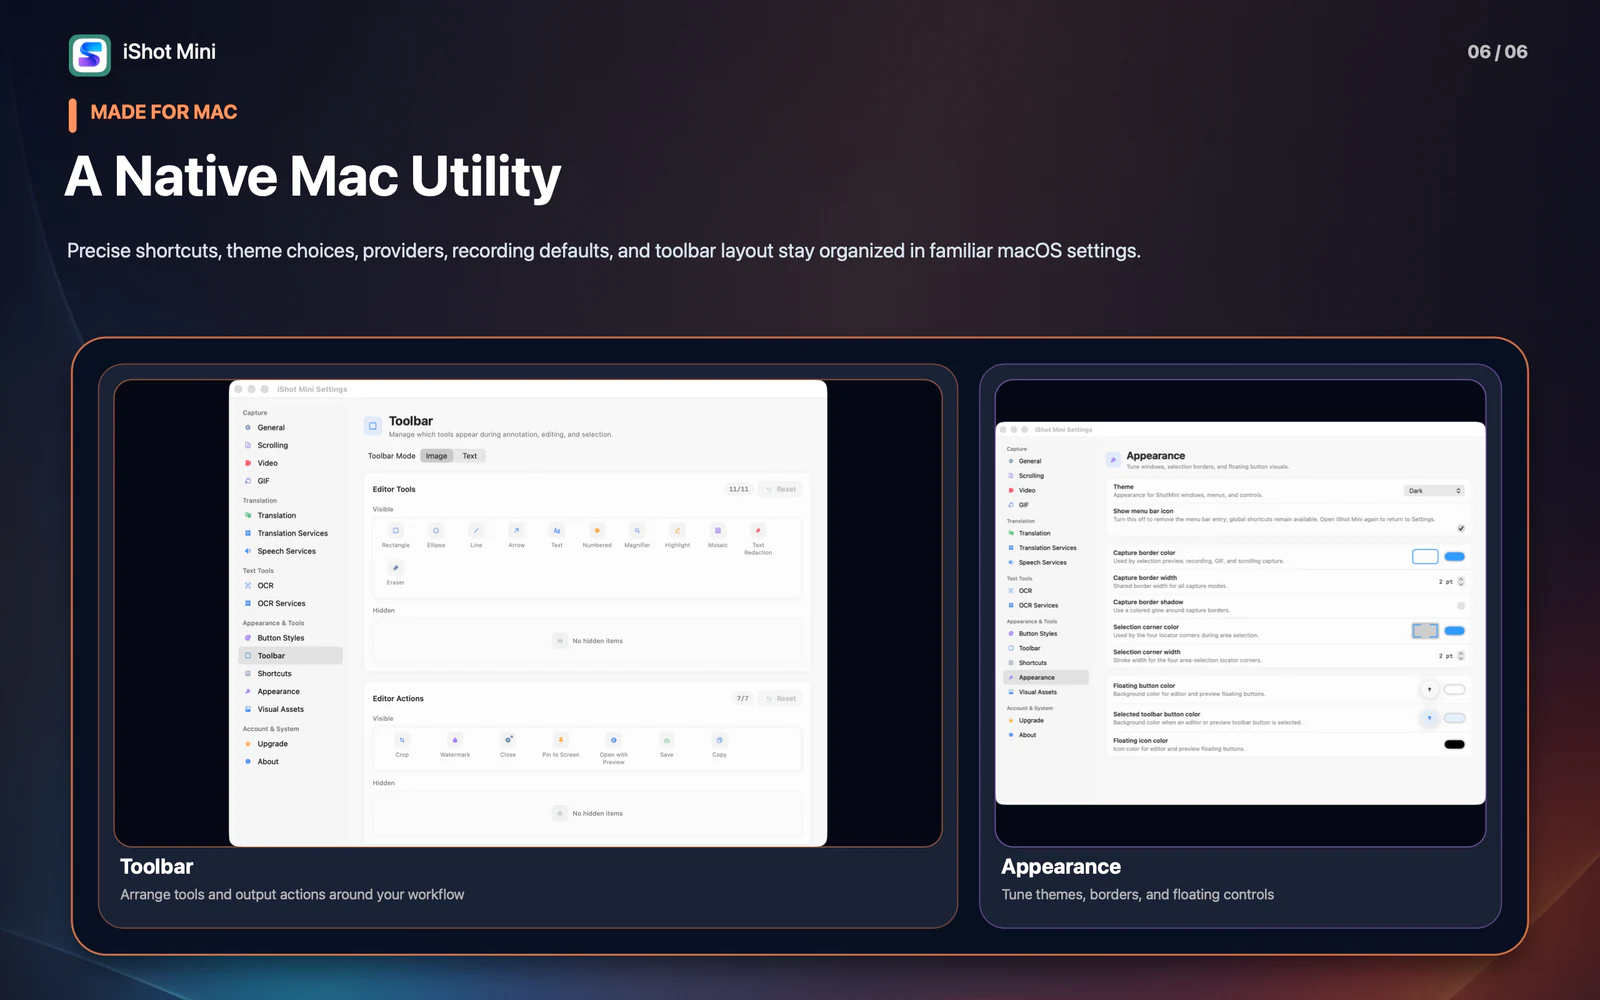This screenshot has height=1000, width=1600.
Task: Open Appearance in Toolbar window sidebar
Action: coord(290,692)
